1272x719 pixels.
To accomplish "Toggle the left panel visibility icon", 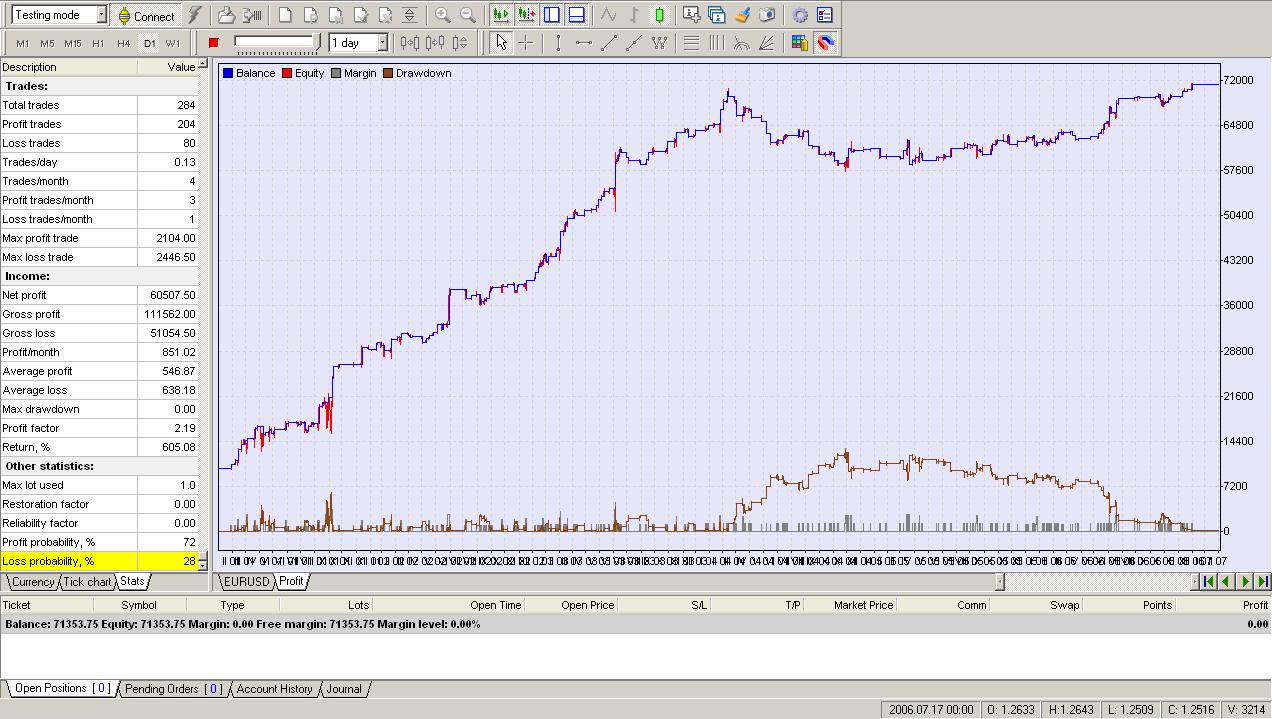I will click(x=551, y=15).
